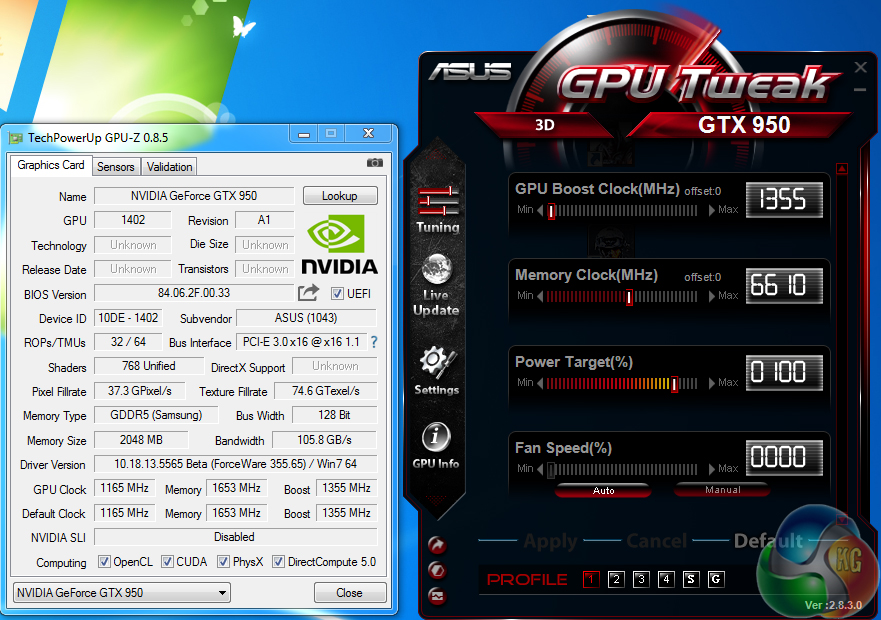The height and width of the screenshot is (620, 881).
Task: Click the Power Target value display
Action: coord(784,372)
